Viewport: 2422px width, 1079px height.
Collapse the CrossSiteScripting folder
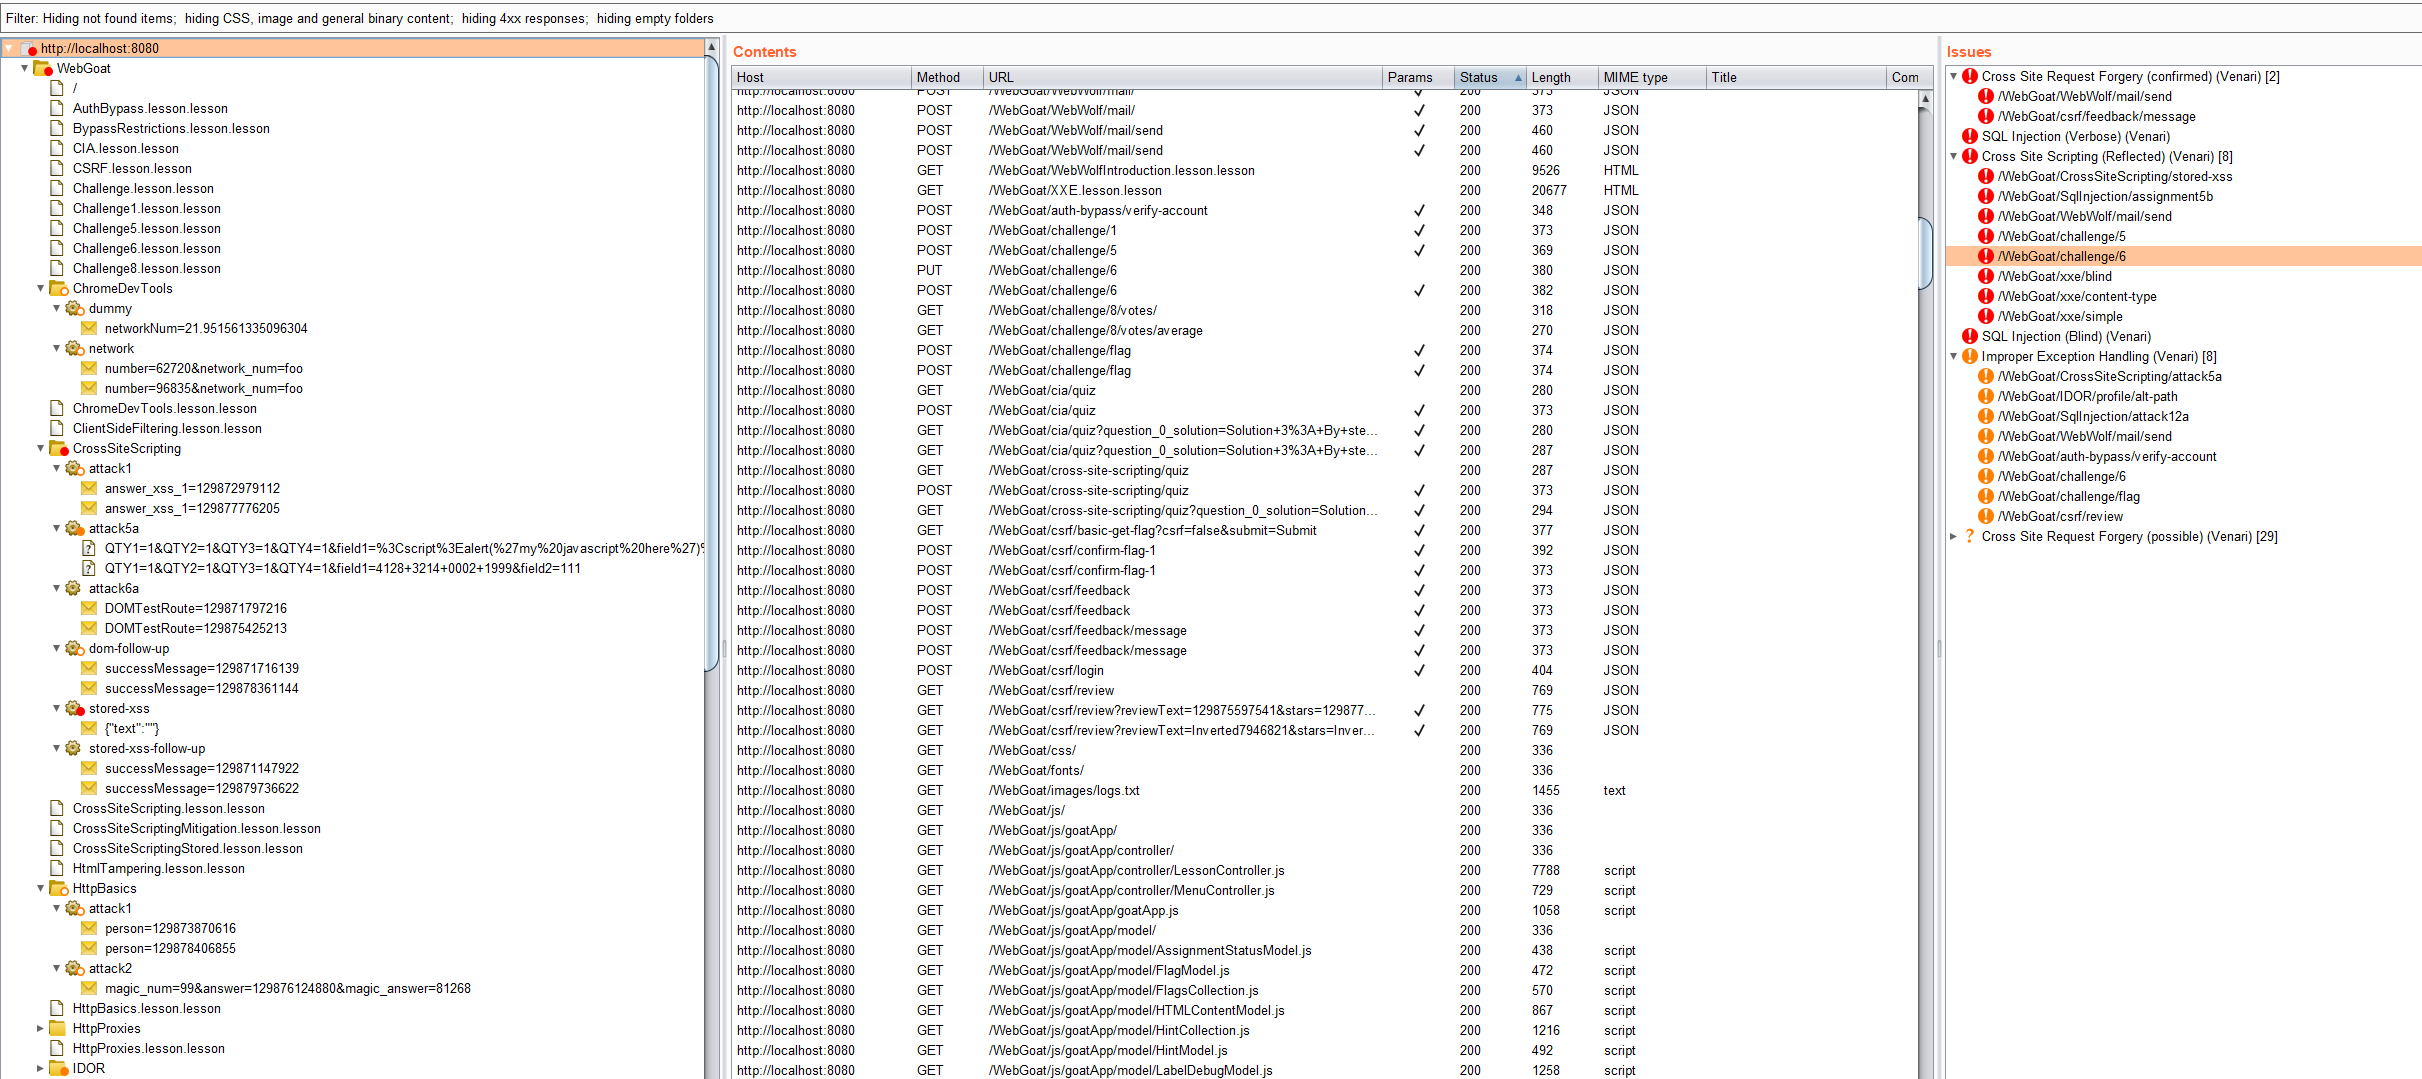point(41,448)
